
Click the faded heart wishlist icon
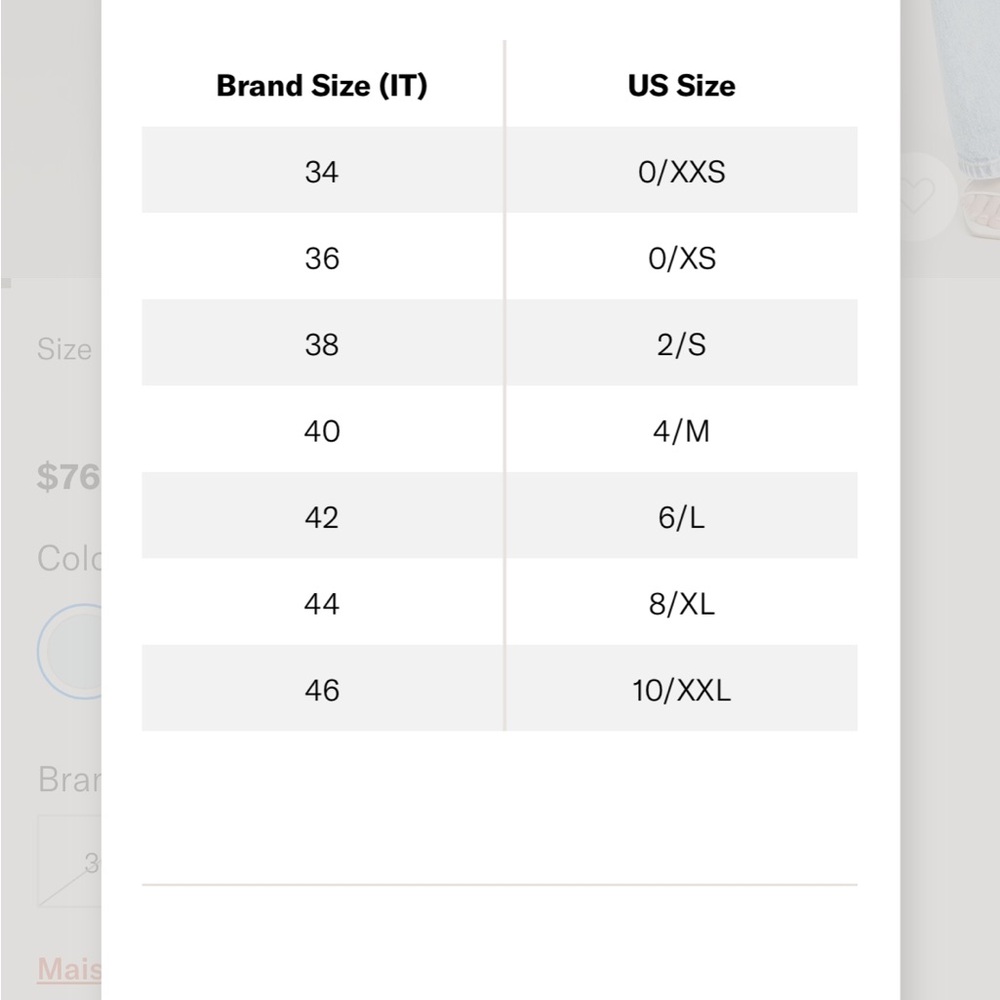pyautogui.click(x=917, y=195)
